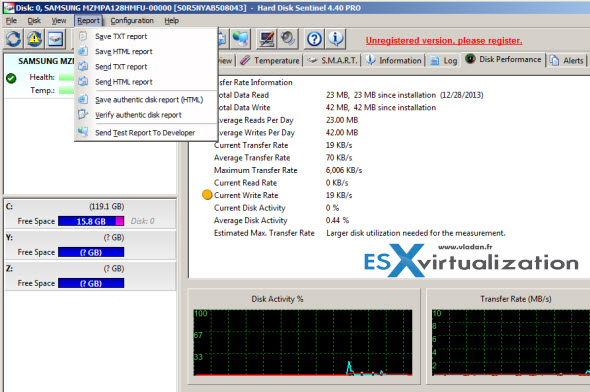The width and height of the screenshot is (590, 392).
Task: Click the hard disk drive toolbar icon
Action: [55, 39]
